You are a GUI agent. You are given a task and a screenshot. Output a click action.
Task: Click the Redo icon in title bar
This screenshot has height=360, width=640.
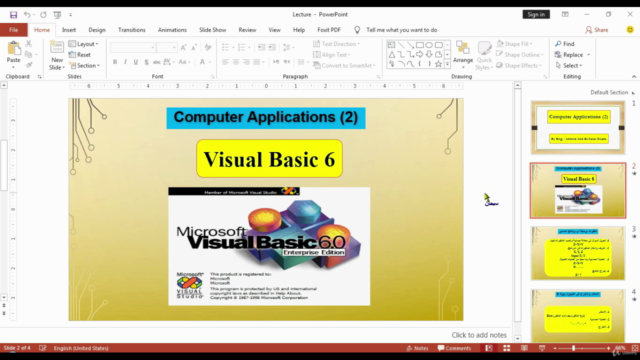43,15
